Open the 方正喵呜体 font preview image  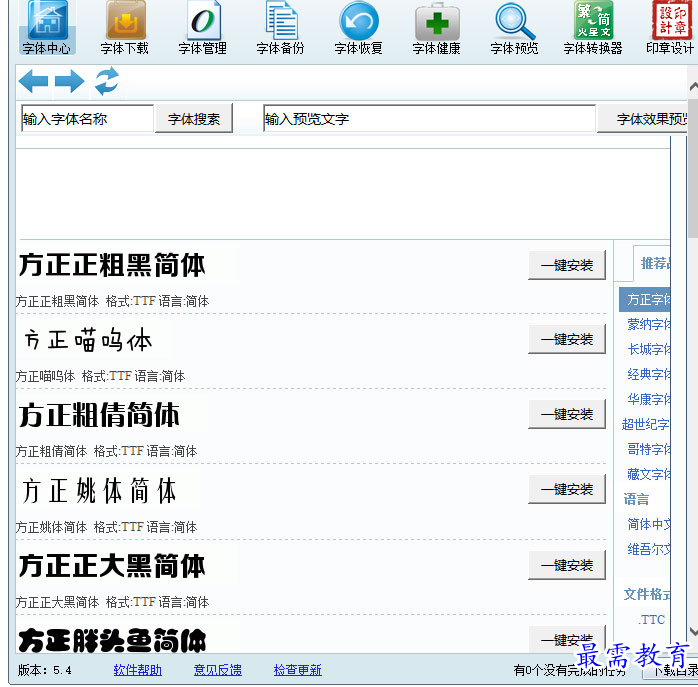click(88, 340)
